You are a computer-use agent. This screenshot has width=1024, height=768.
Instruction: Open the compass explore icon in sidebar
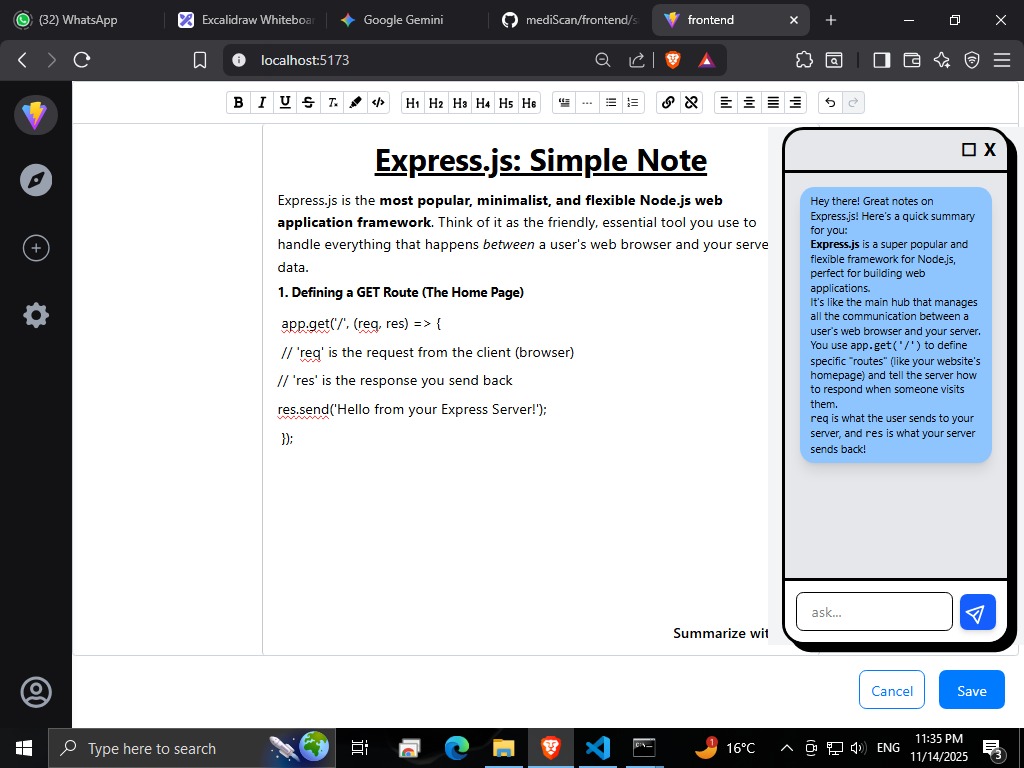[x=36, y=180]
